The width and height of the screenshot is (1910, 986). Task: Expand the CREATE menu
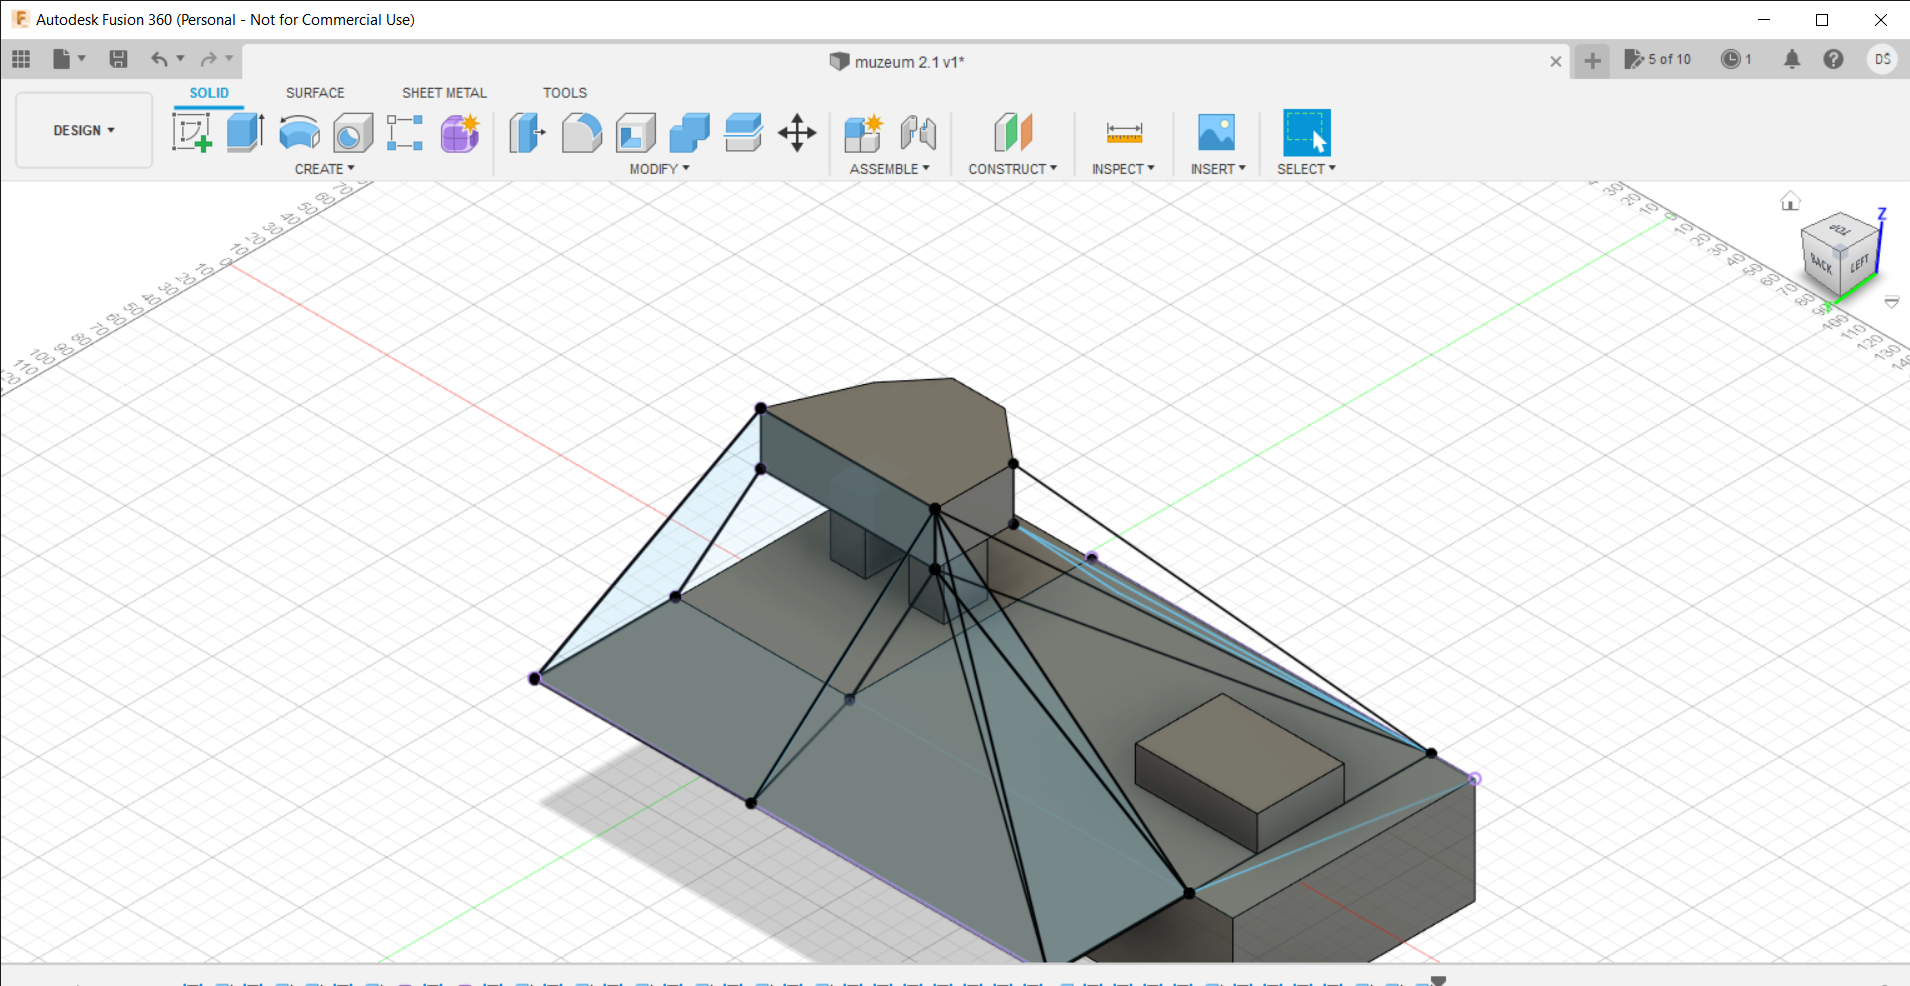click(324, 169)
